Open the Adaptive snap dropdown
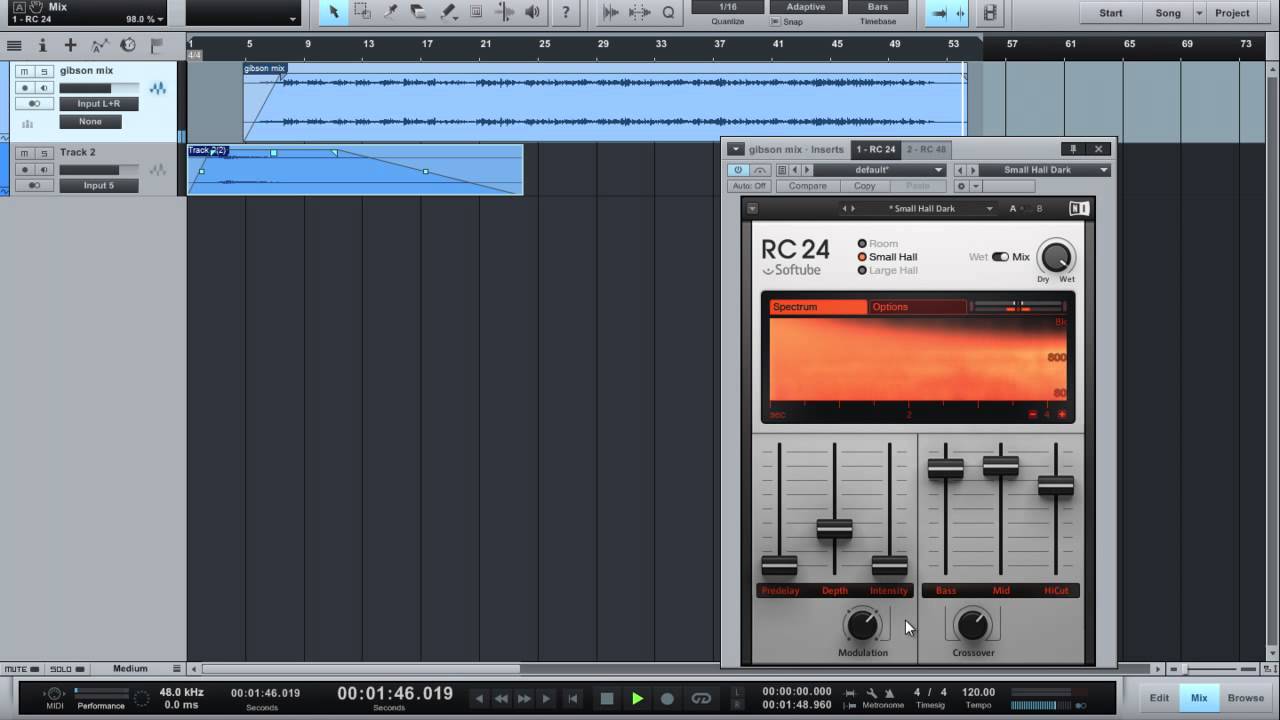 [806, 7]
